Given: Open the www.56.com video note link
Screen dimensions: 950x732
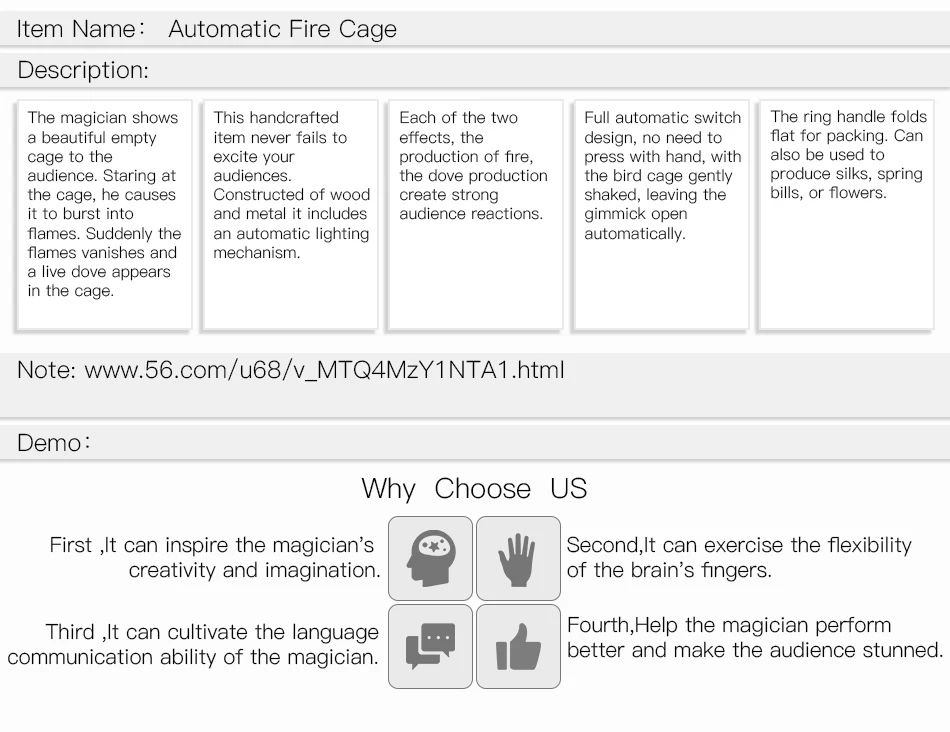Looking at the screenshot, I should click(x=324, y=370).
